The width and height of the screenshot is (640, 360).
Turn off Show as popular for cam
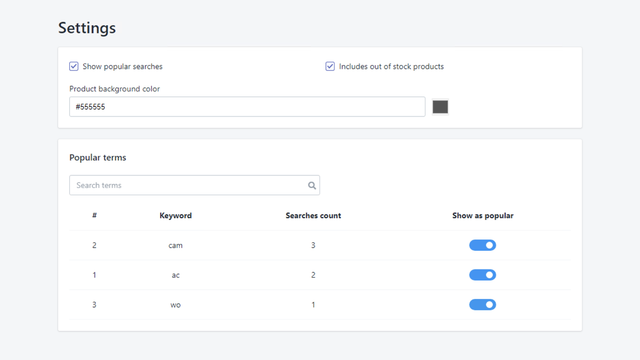pos(482,245)
